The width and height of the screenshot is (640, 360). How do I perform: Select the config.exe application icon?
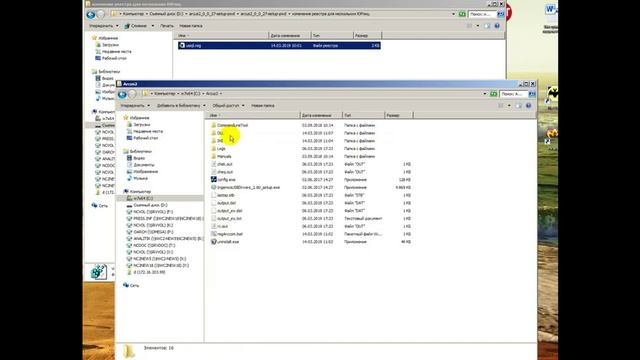coord(213,180)
